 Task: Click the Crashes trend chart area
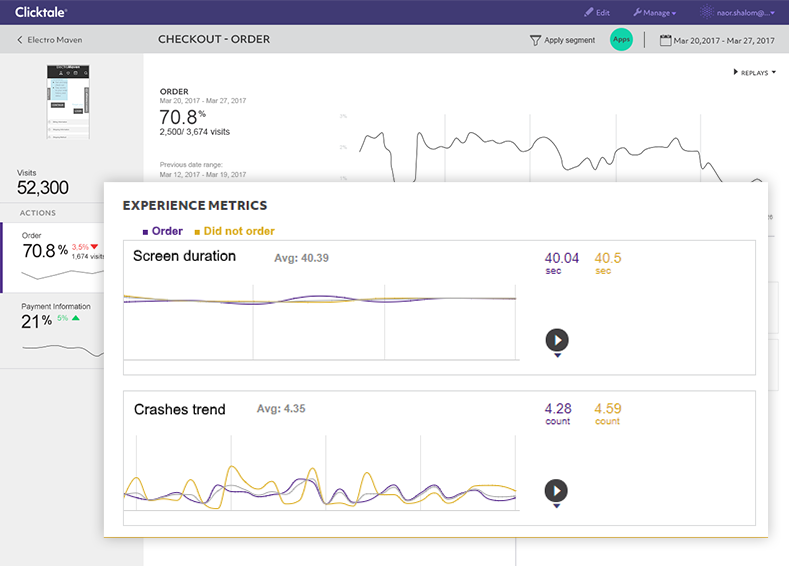click(320, 485)
